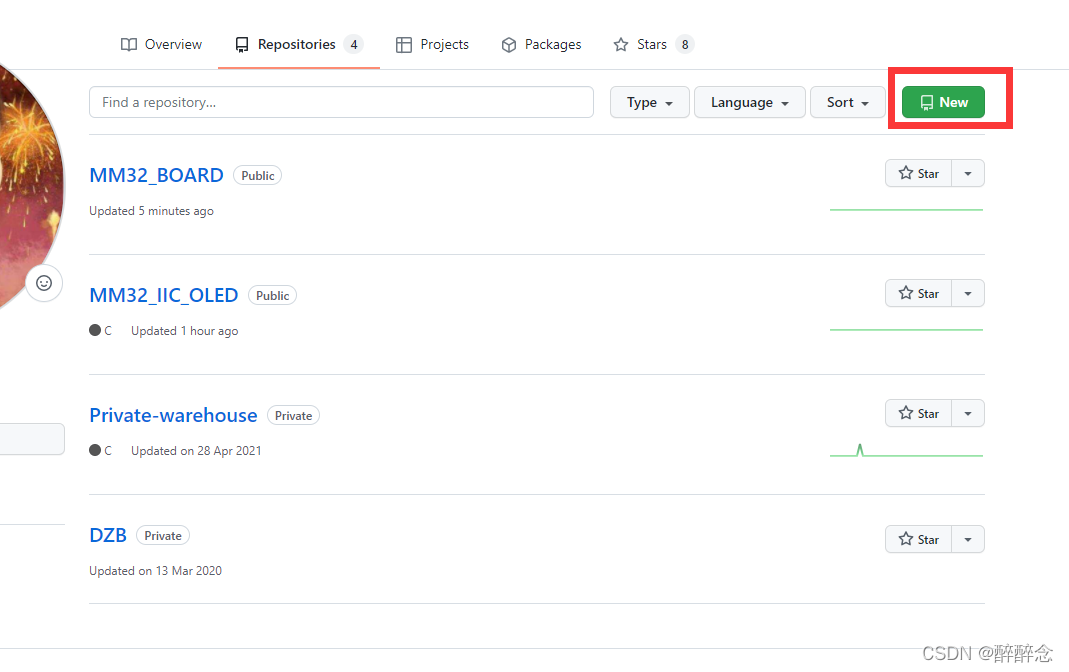Expand star lists dropdown for DZB
This screenshot has width=1069, height=672.
[x=968, y=539]
